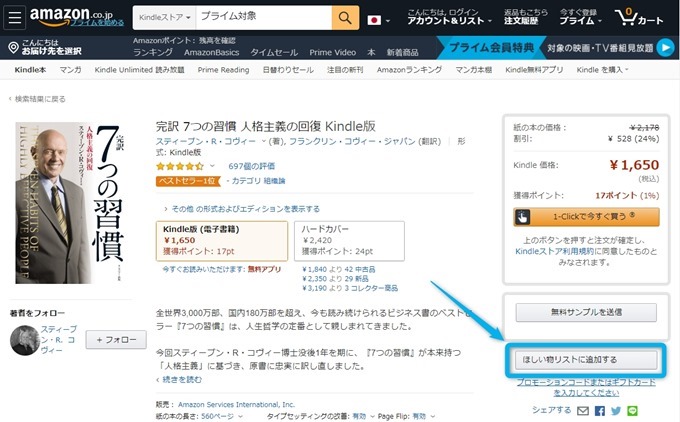This screenshot has height=422, width=680.
Task: Open the ランキング nav item
Action: coord(153,52)
